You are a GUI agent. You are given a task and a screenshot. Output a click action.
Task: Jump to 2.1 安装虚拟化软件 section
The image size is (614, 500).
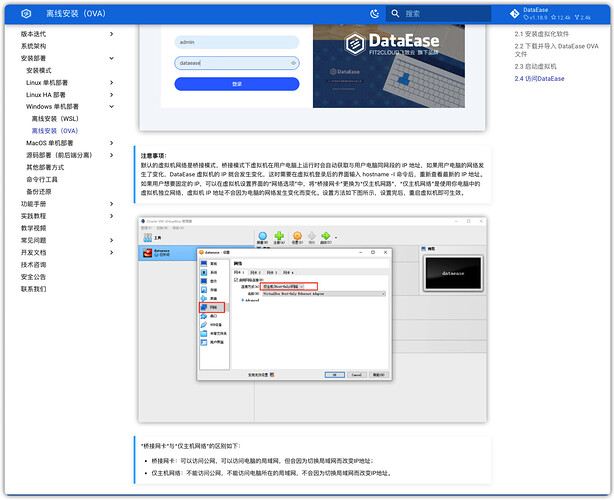(542, 34)
